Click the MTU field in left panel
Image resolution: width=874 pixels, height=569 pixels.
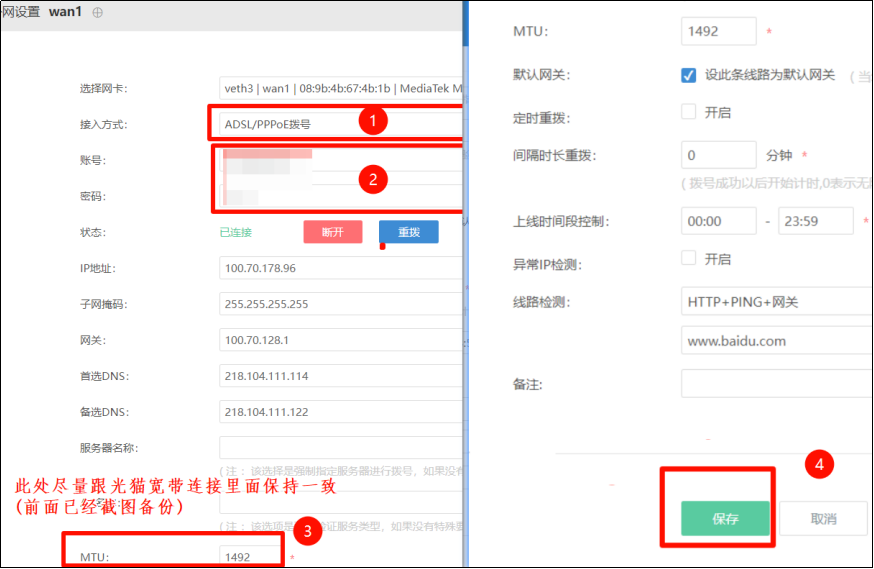(x=250, y=556)
